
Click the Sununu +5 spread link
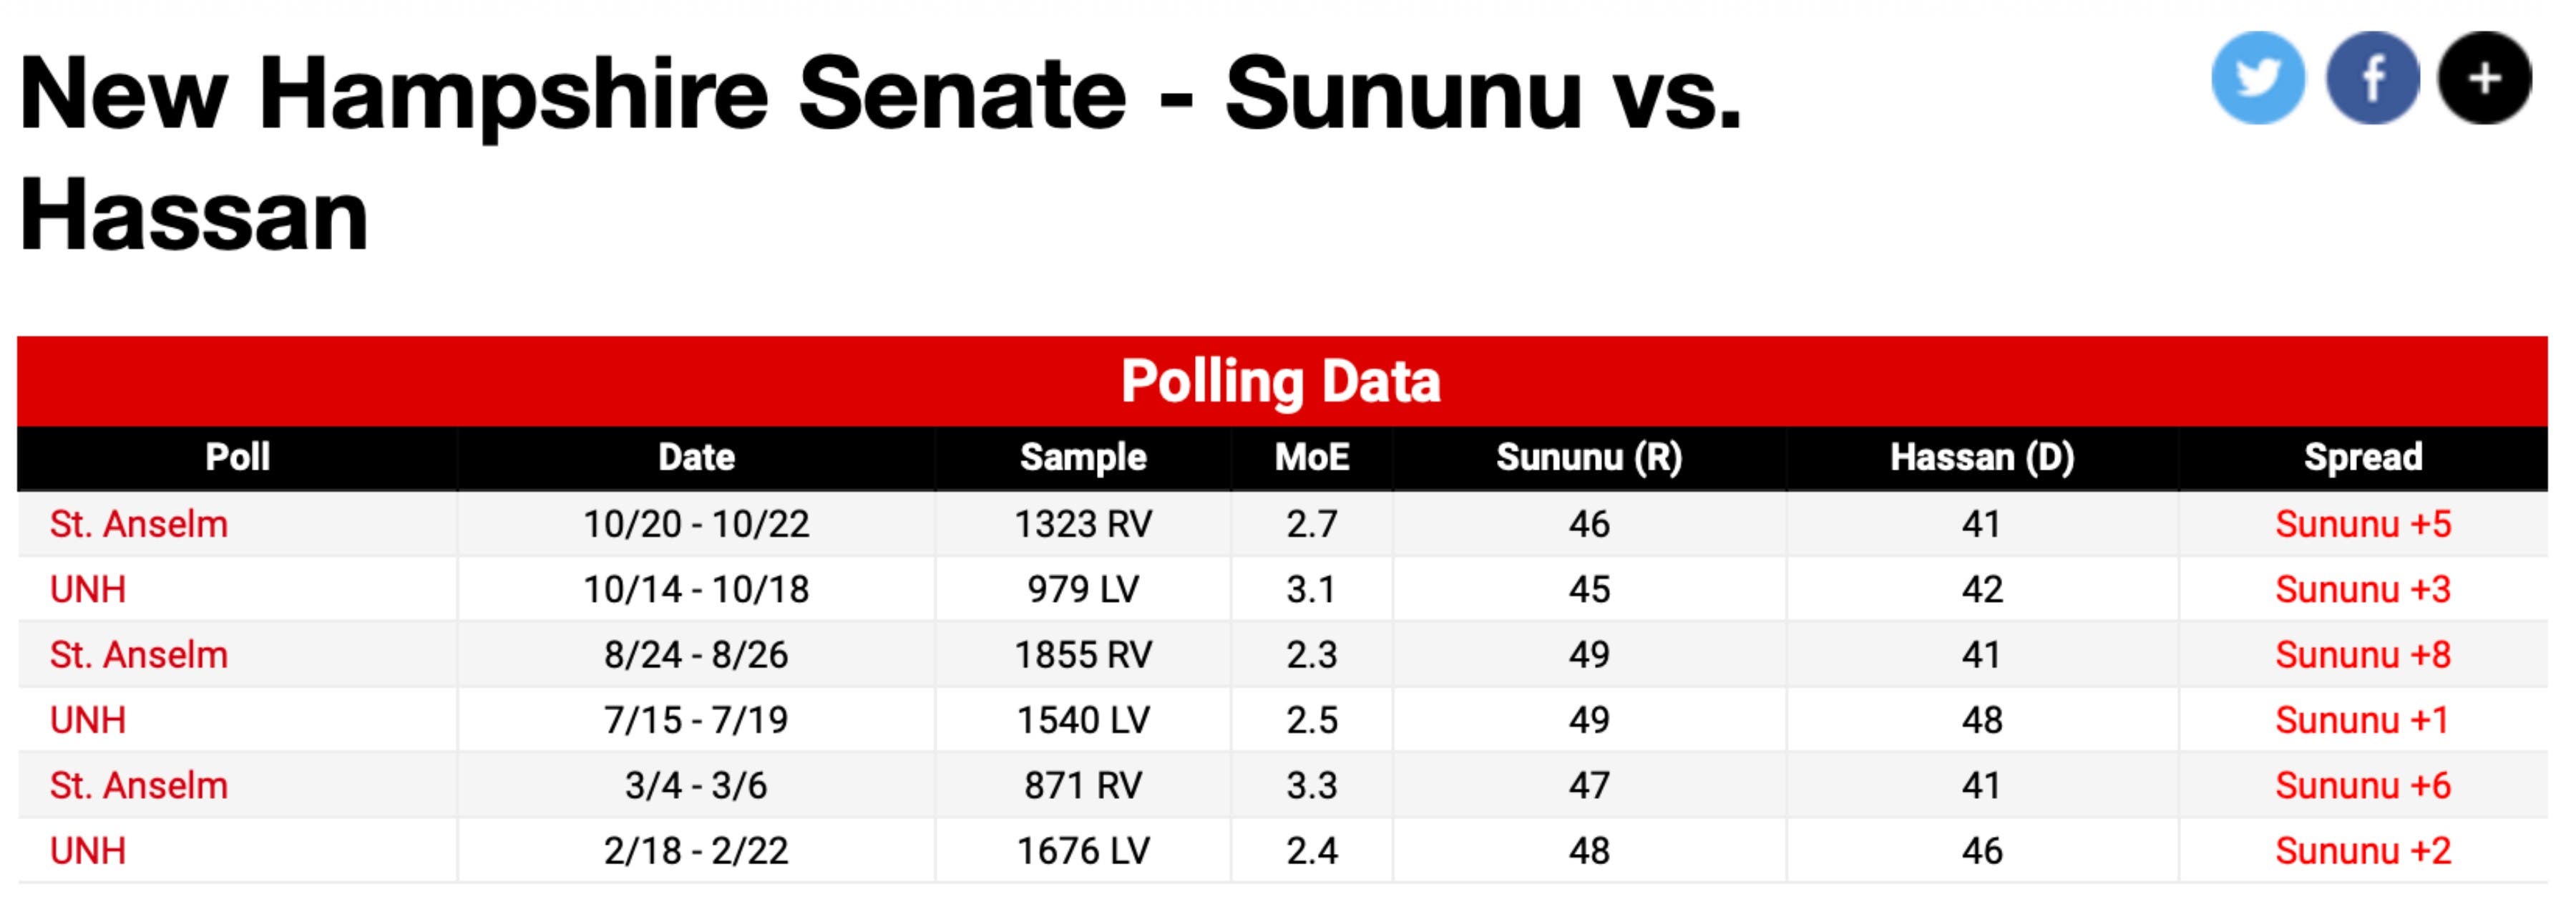(2362, 524)
